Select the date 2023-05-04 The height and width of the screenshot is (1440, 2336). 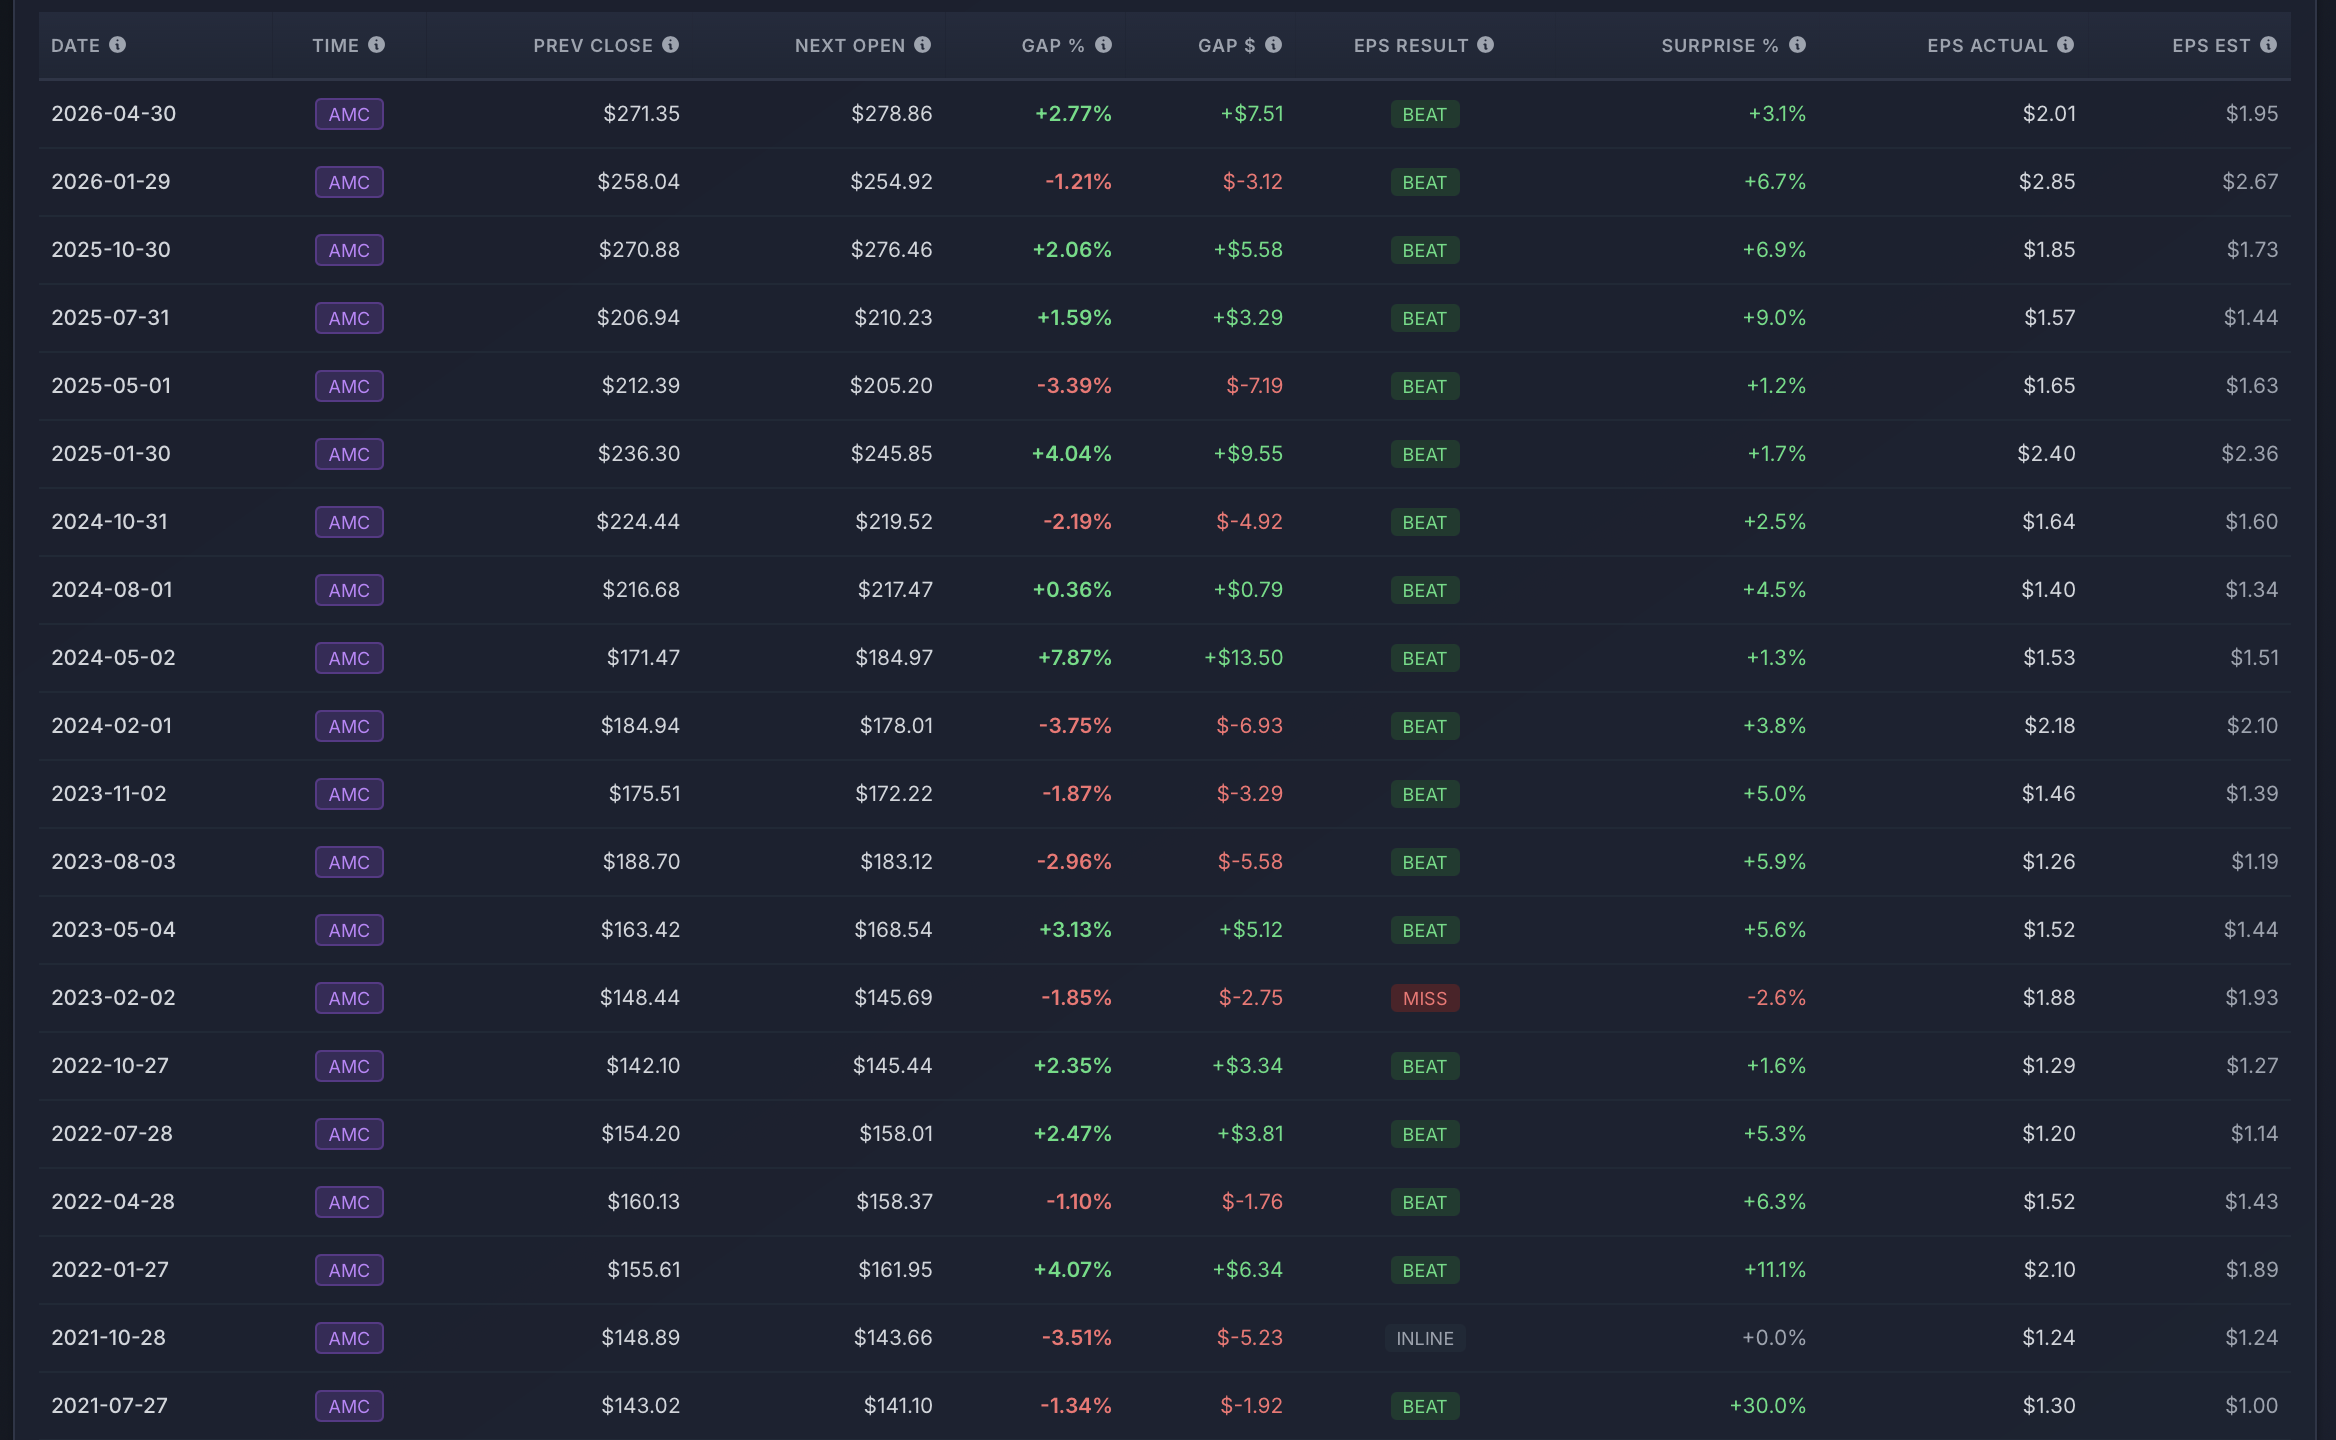pyautogui.click(x=114, y=930)
